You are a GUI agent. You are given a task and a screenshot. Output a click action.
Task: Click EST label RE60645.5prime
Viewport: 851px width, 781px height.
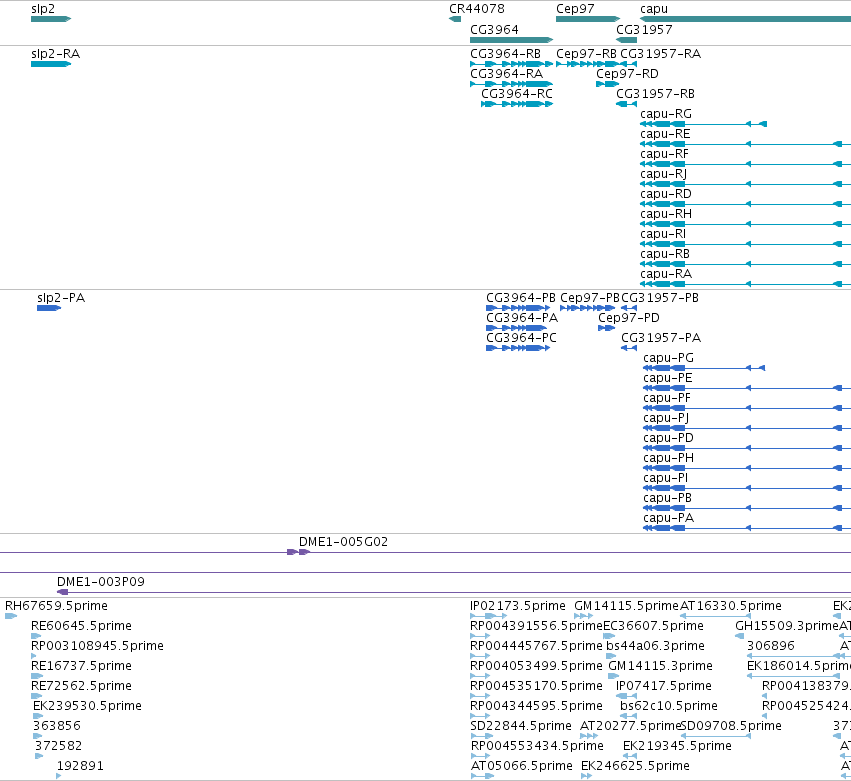(x=81, y=626)
